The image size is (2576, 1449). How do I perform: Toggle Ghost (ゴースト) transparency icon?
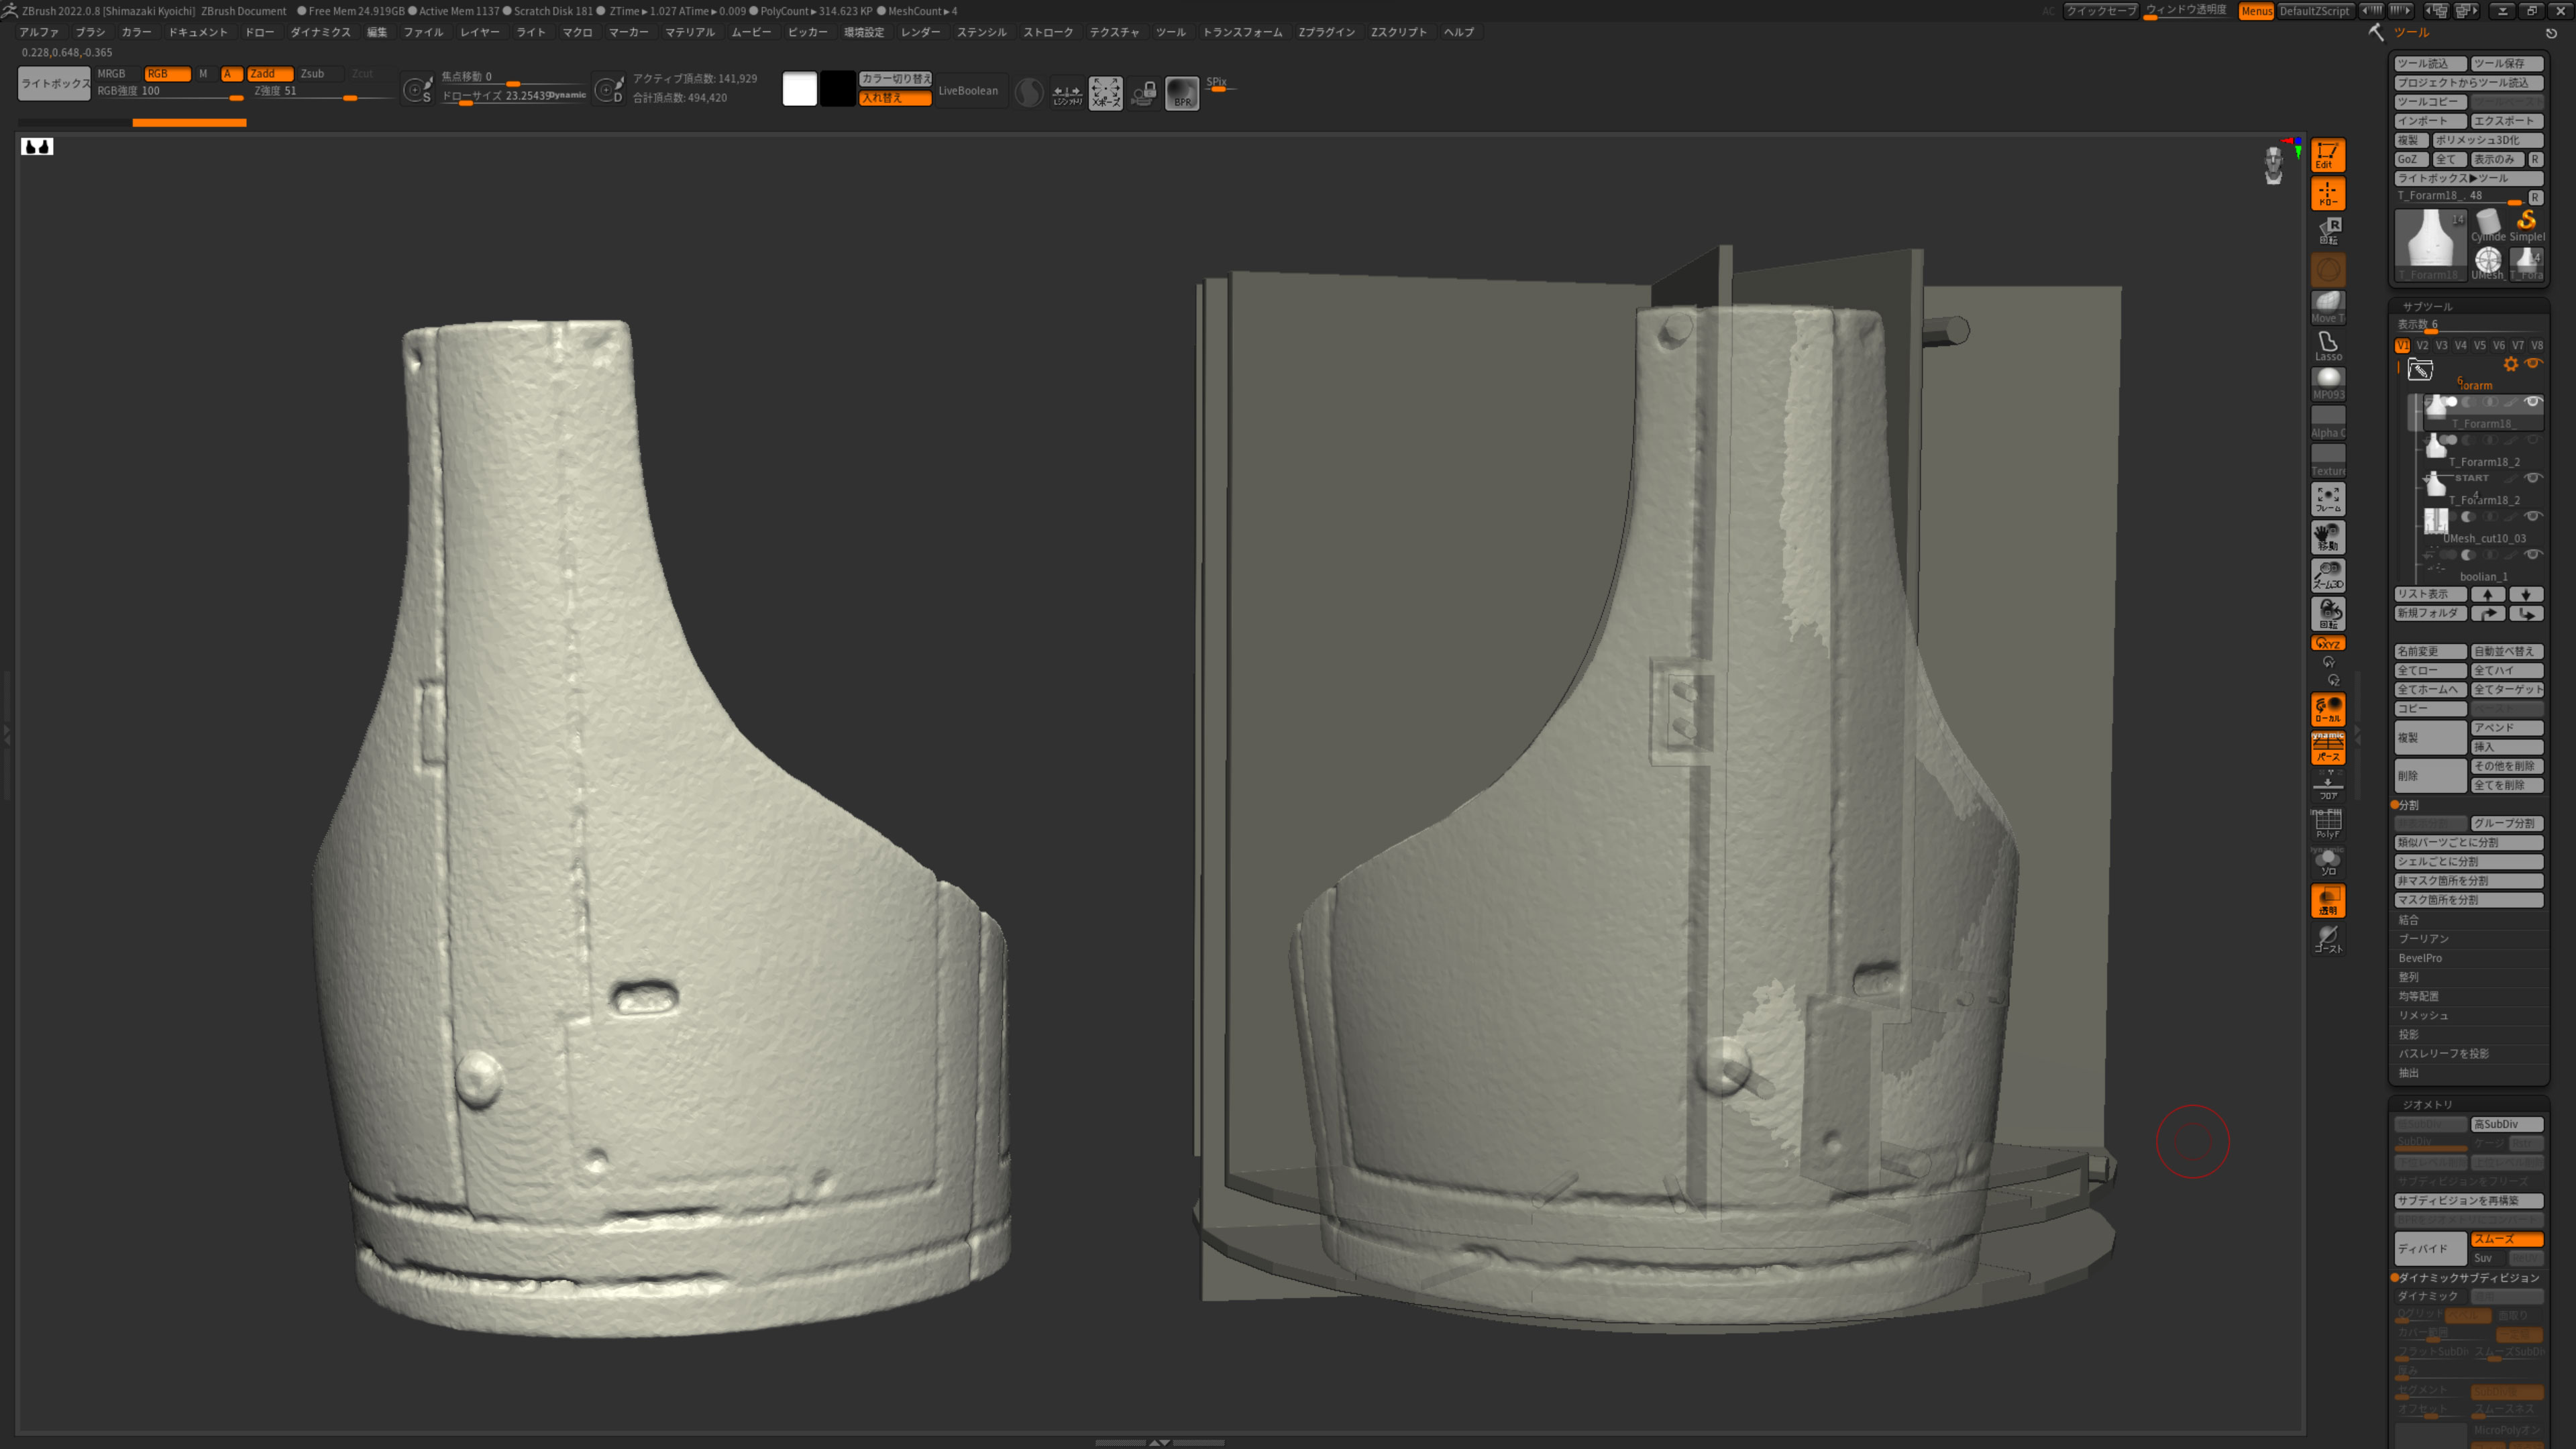2327,938
